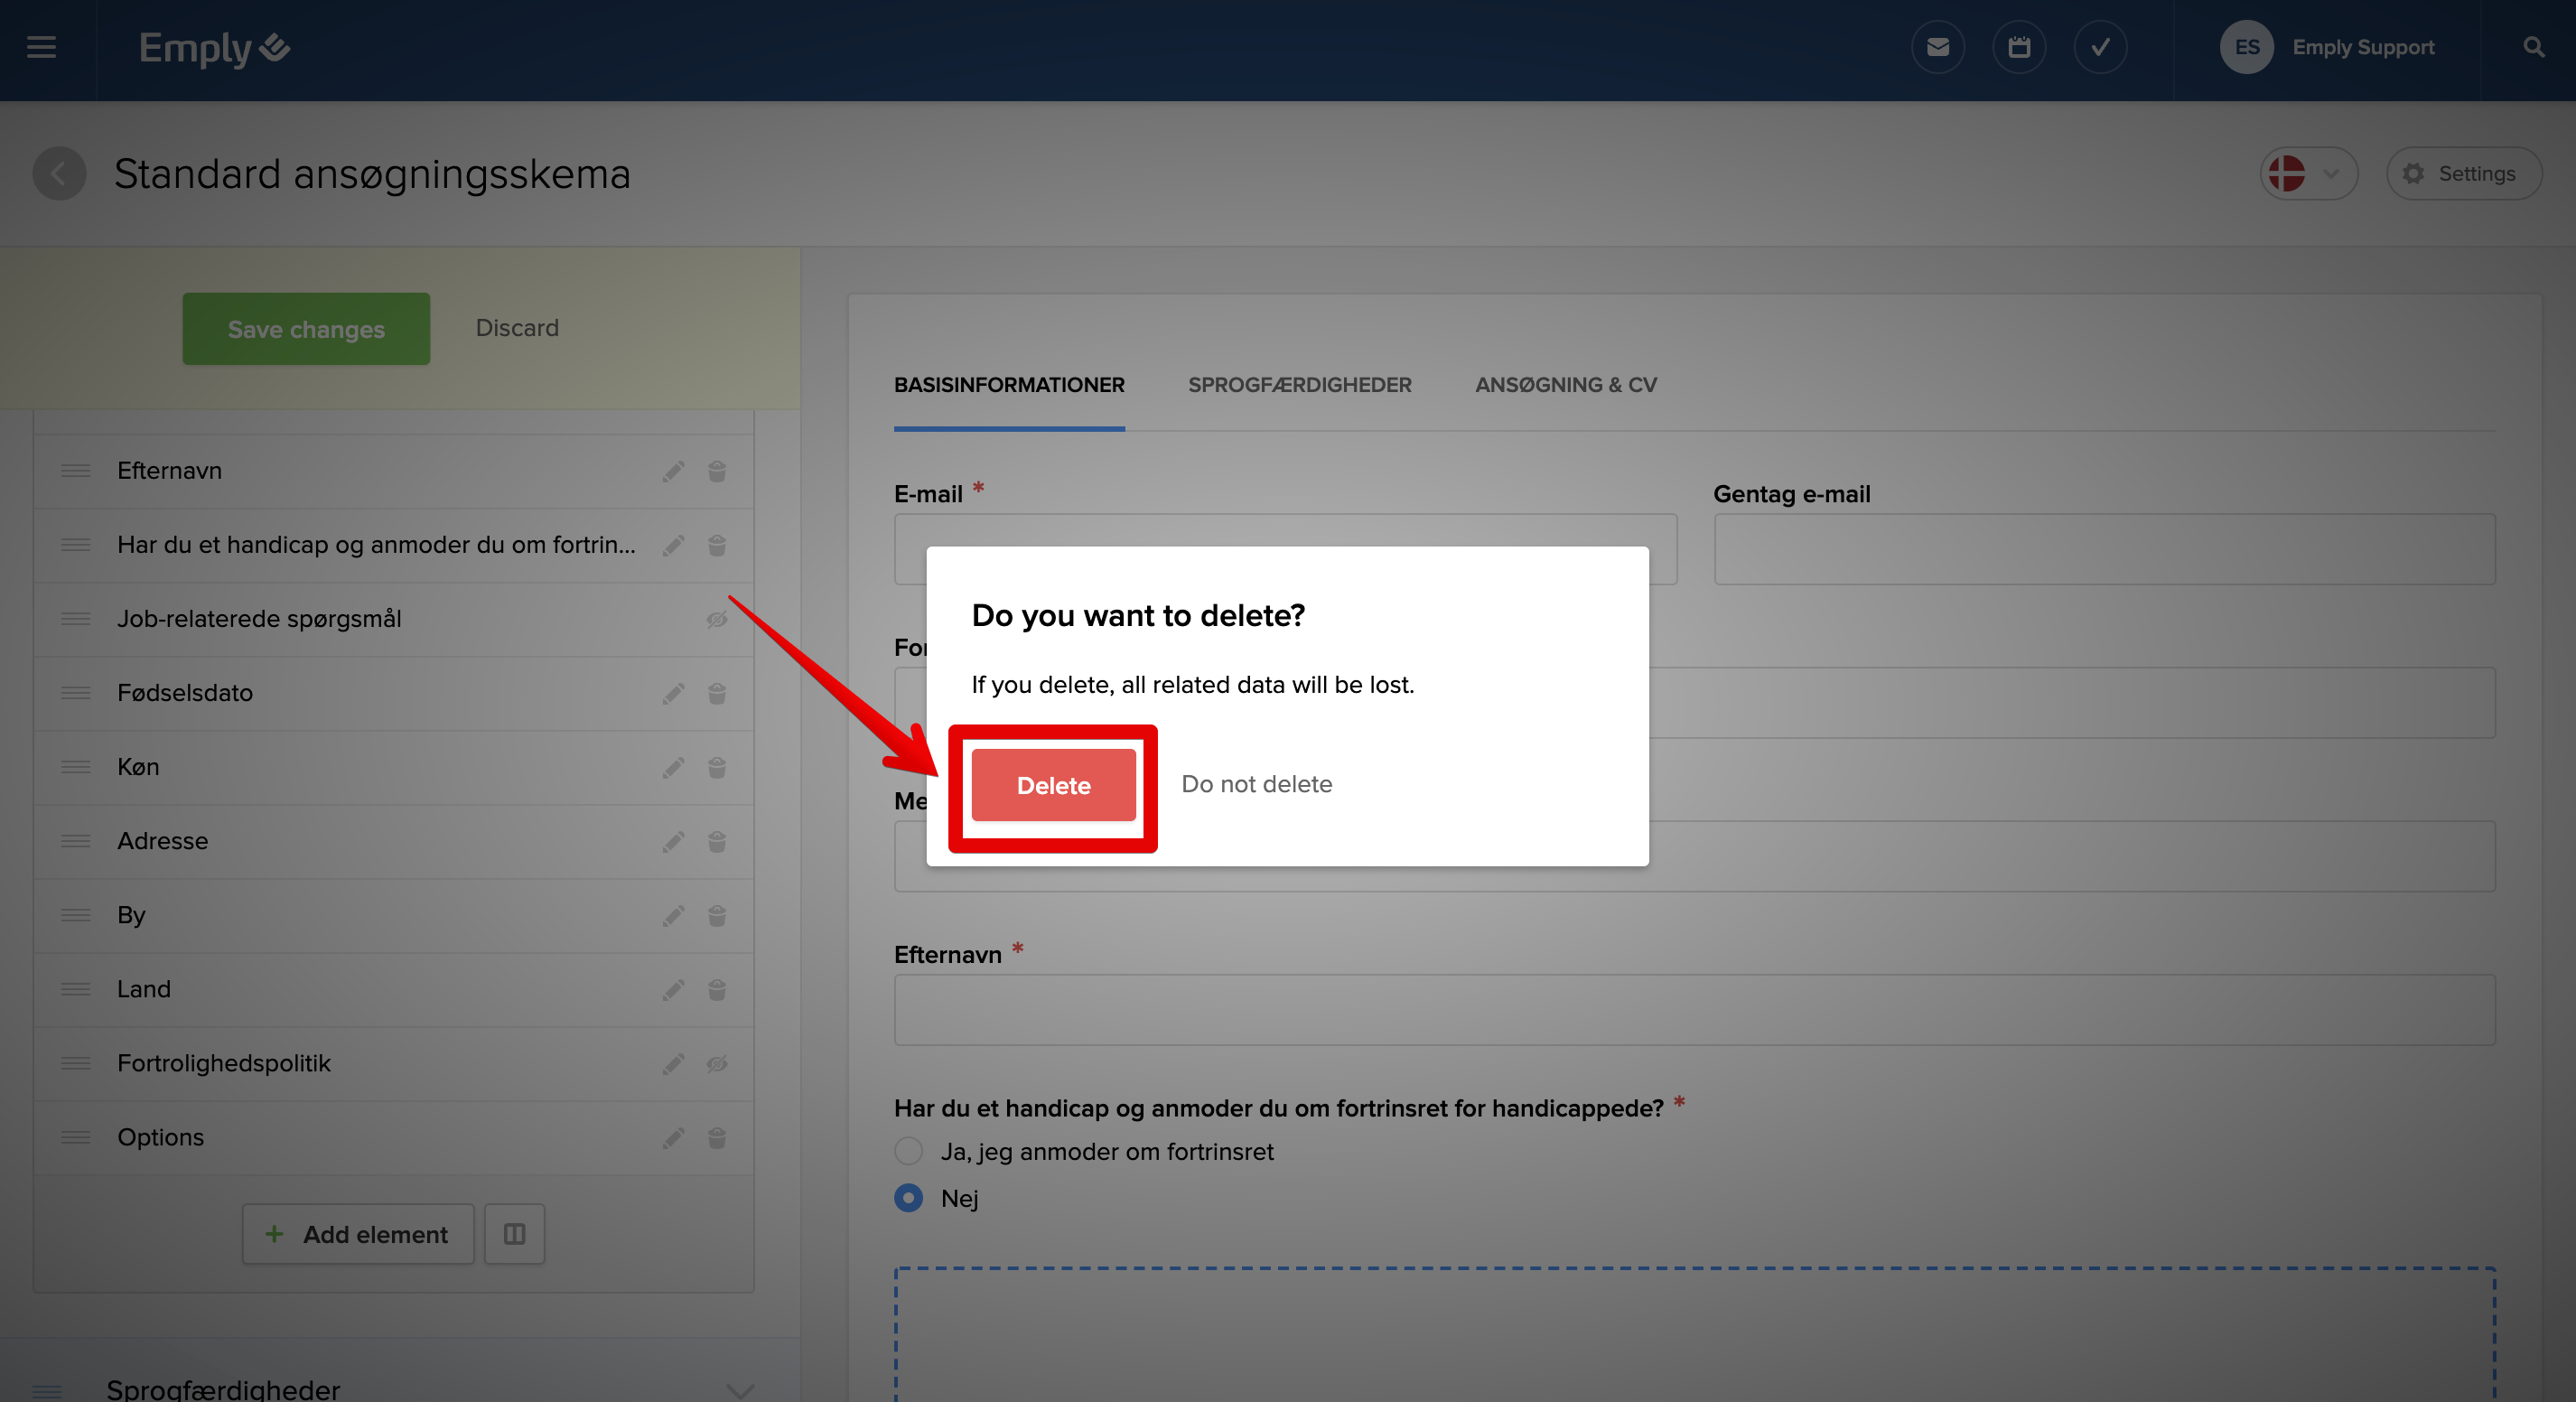Confirm with the red Delete button
This screenshot has height=1402, width=2576.
(x=1053, y=786)
